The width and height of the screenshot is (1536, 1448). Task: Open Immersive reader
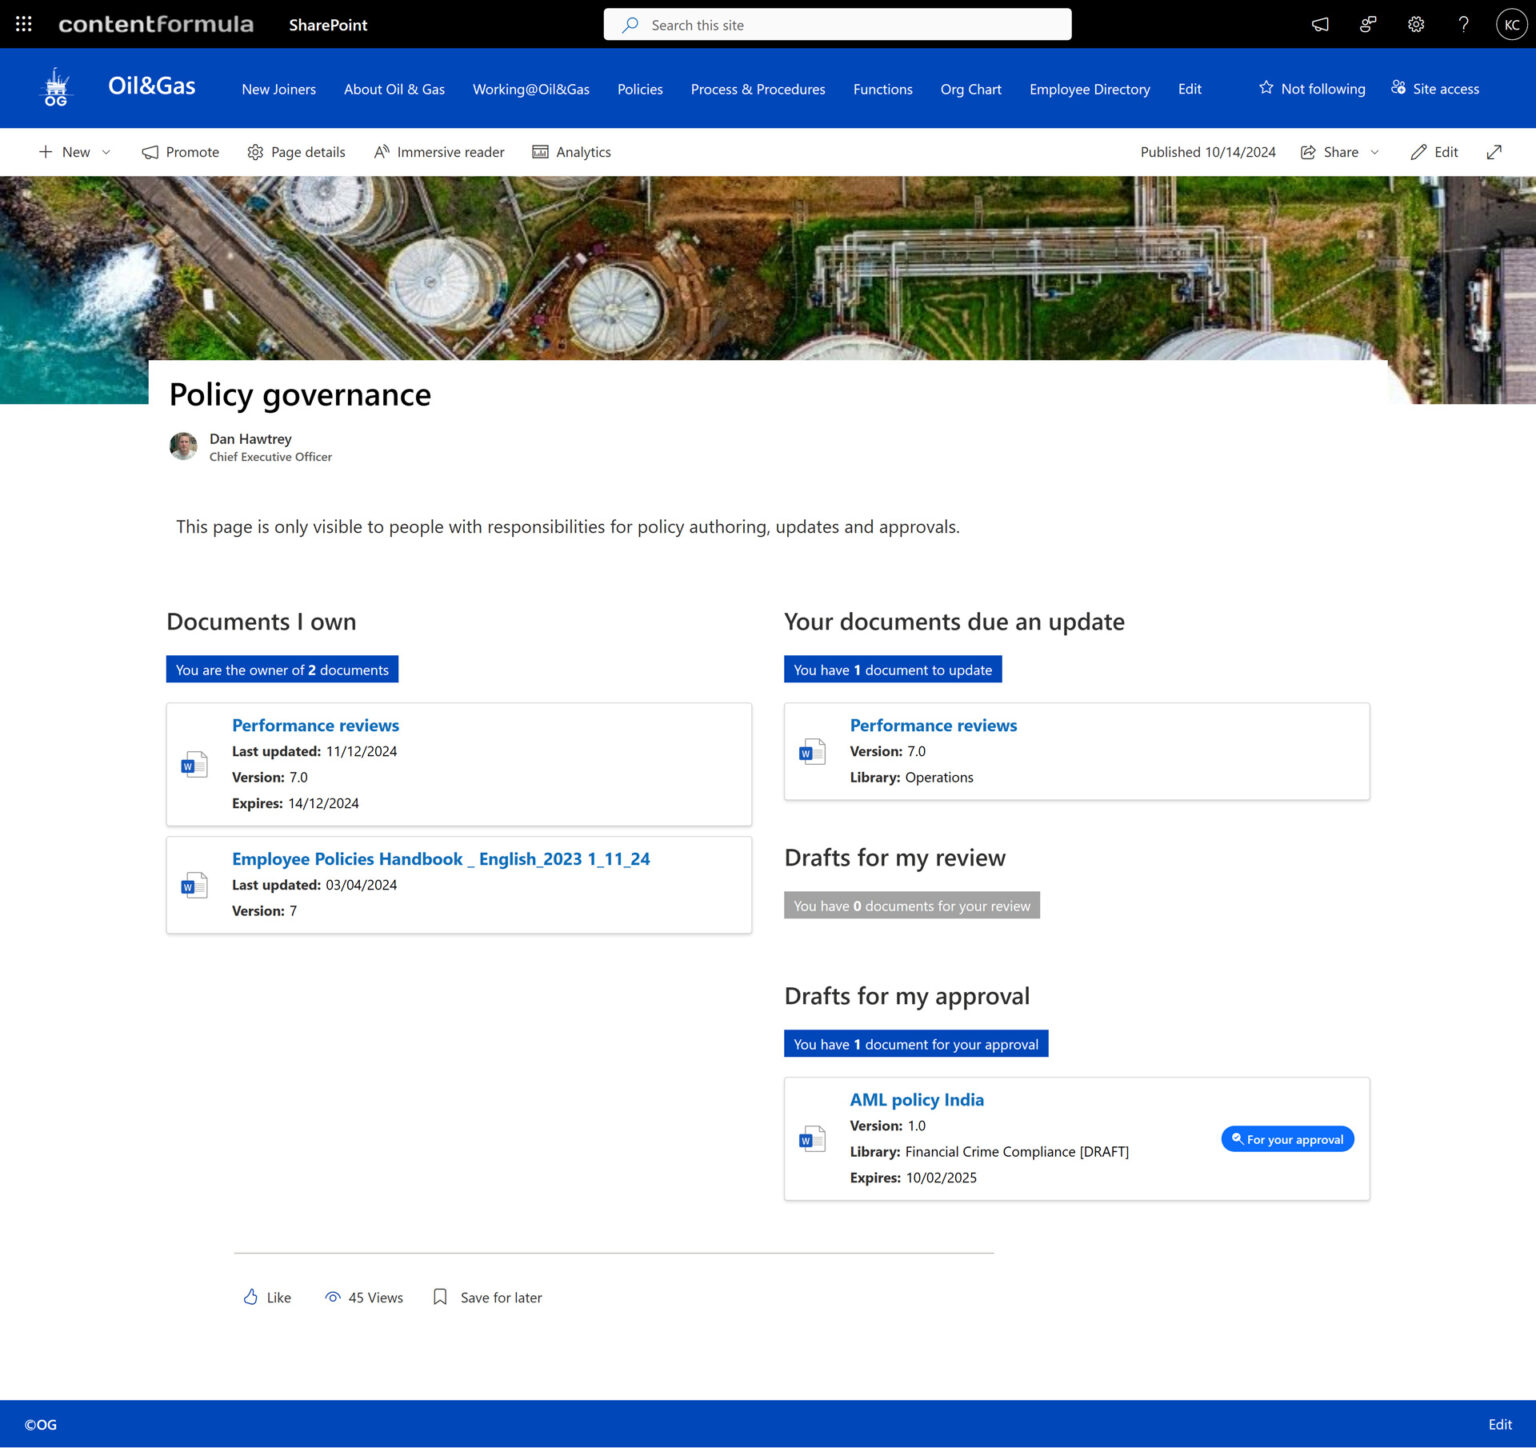439,152
